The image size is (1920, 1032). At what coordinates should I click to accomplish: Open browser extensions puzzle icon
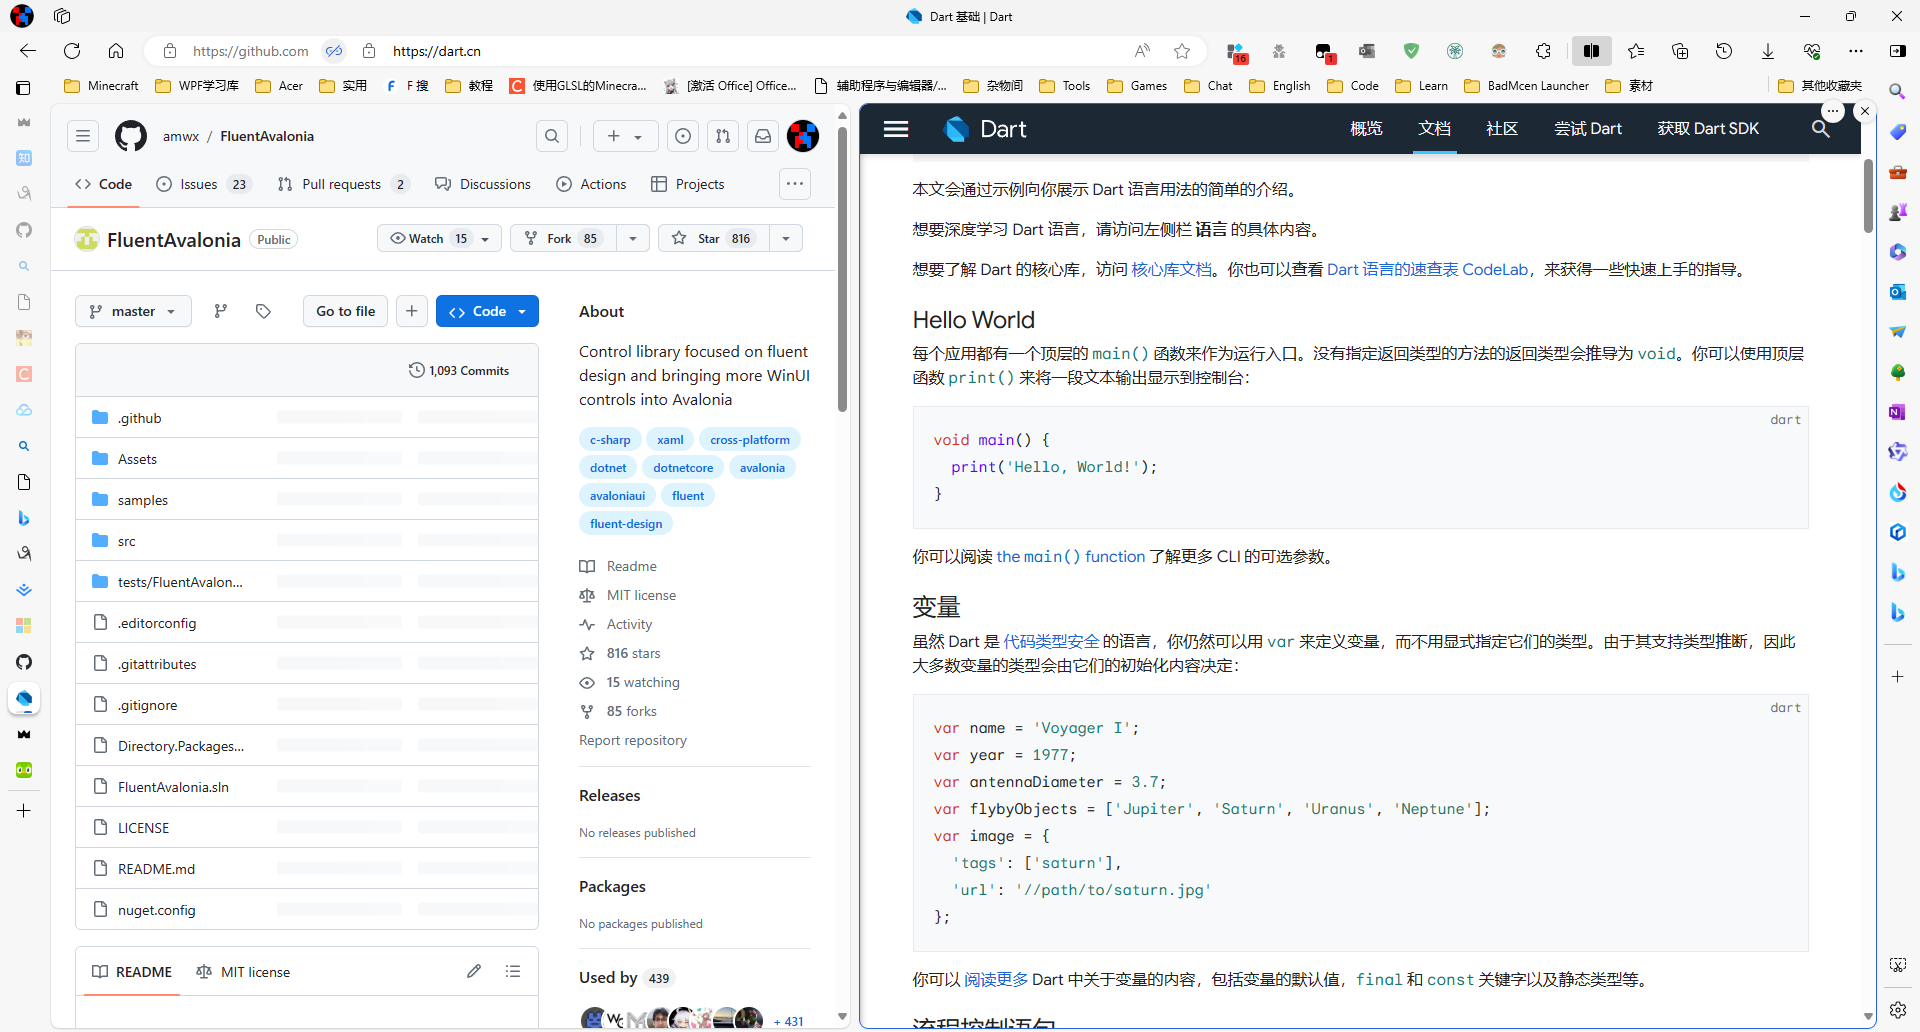[1543, 51]
